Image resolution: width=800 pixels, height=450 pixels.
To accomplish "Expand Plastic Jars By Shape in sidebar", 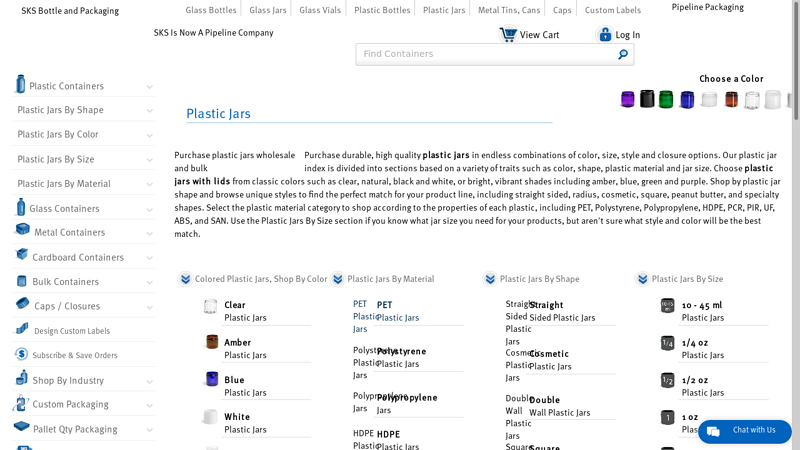I will pos(149,110).
